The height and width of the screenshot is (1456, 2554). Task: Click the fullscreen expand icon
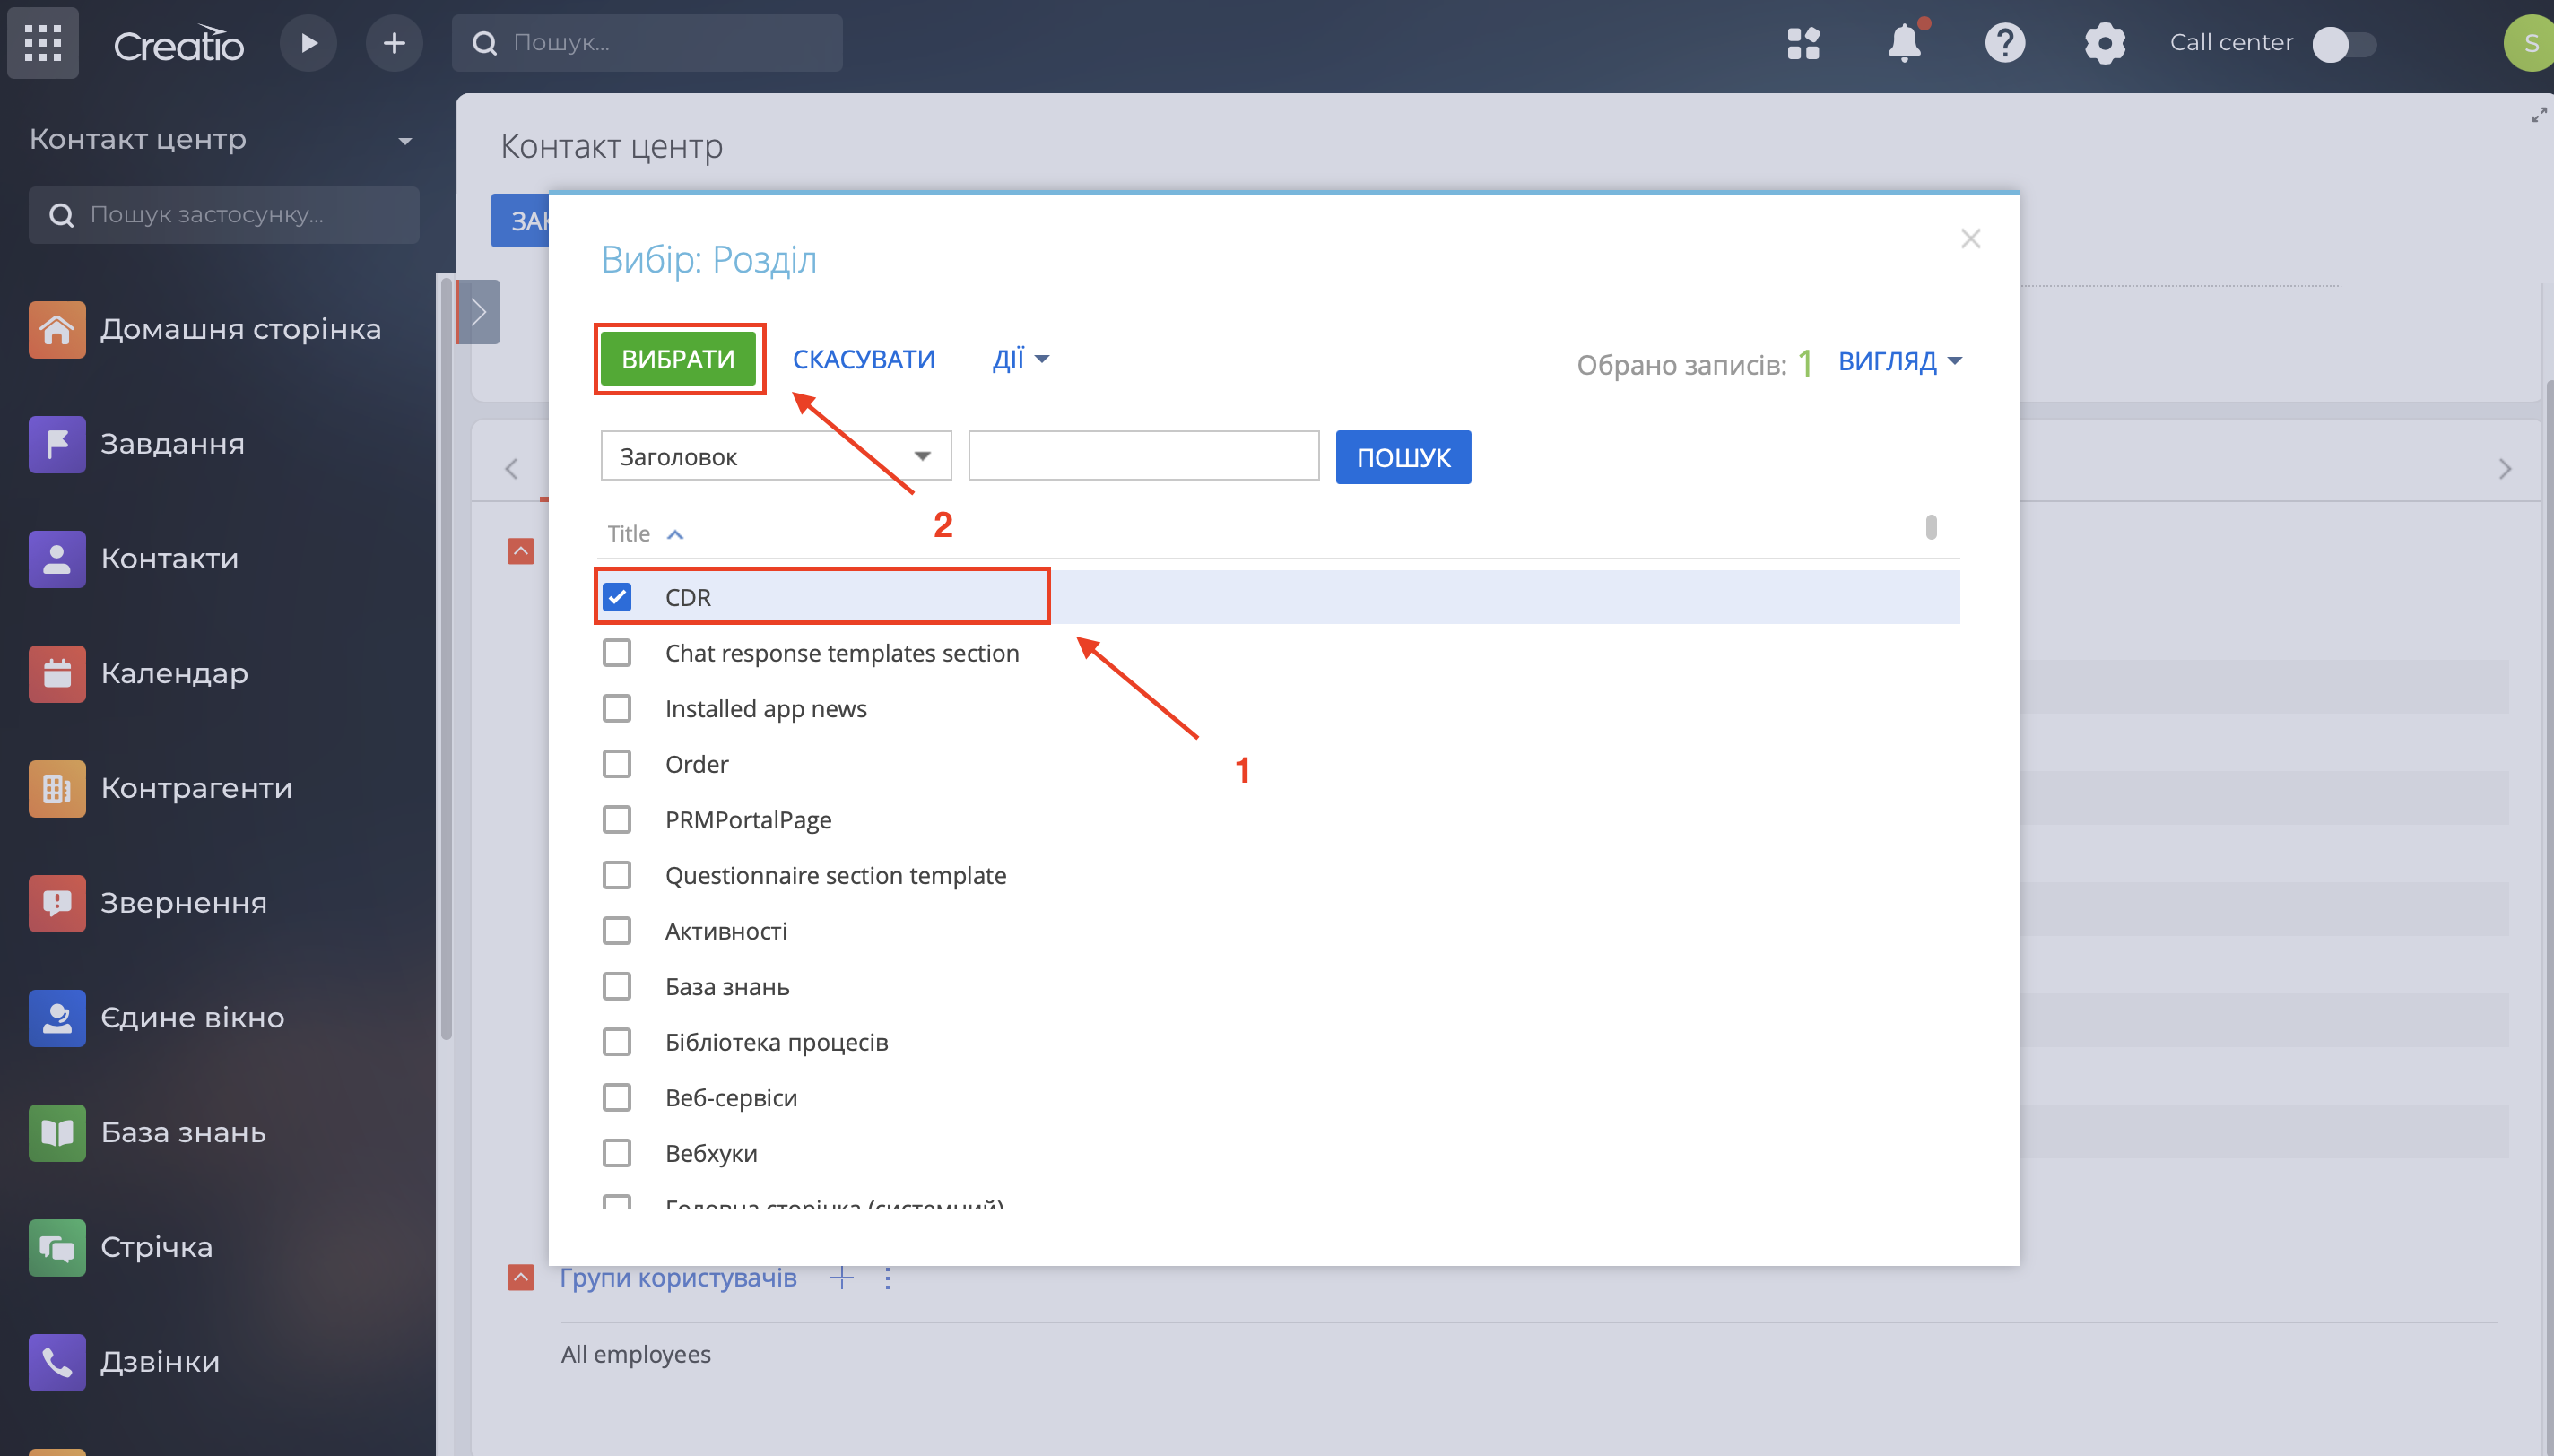click(2539, 115)
